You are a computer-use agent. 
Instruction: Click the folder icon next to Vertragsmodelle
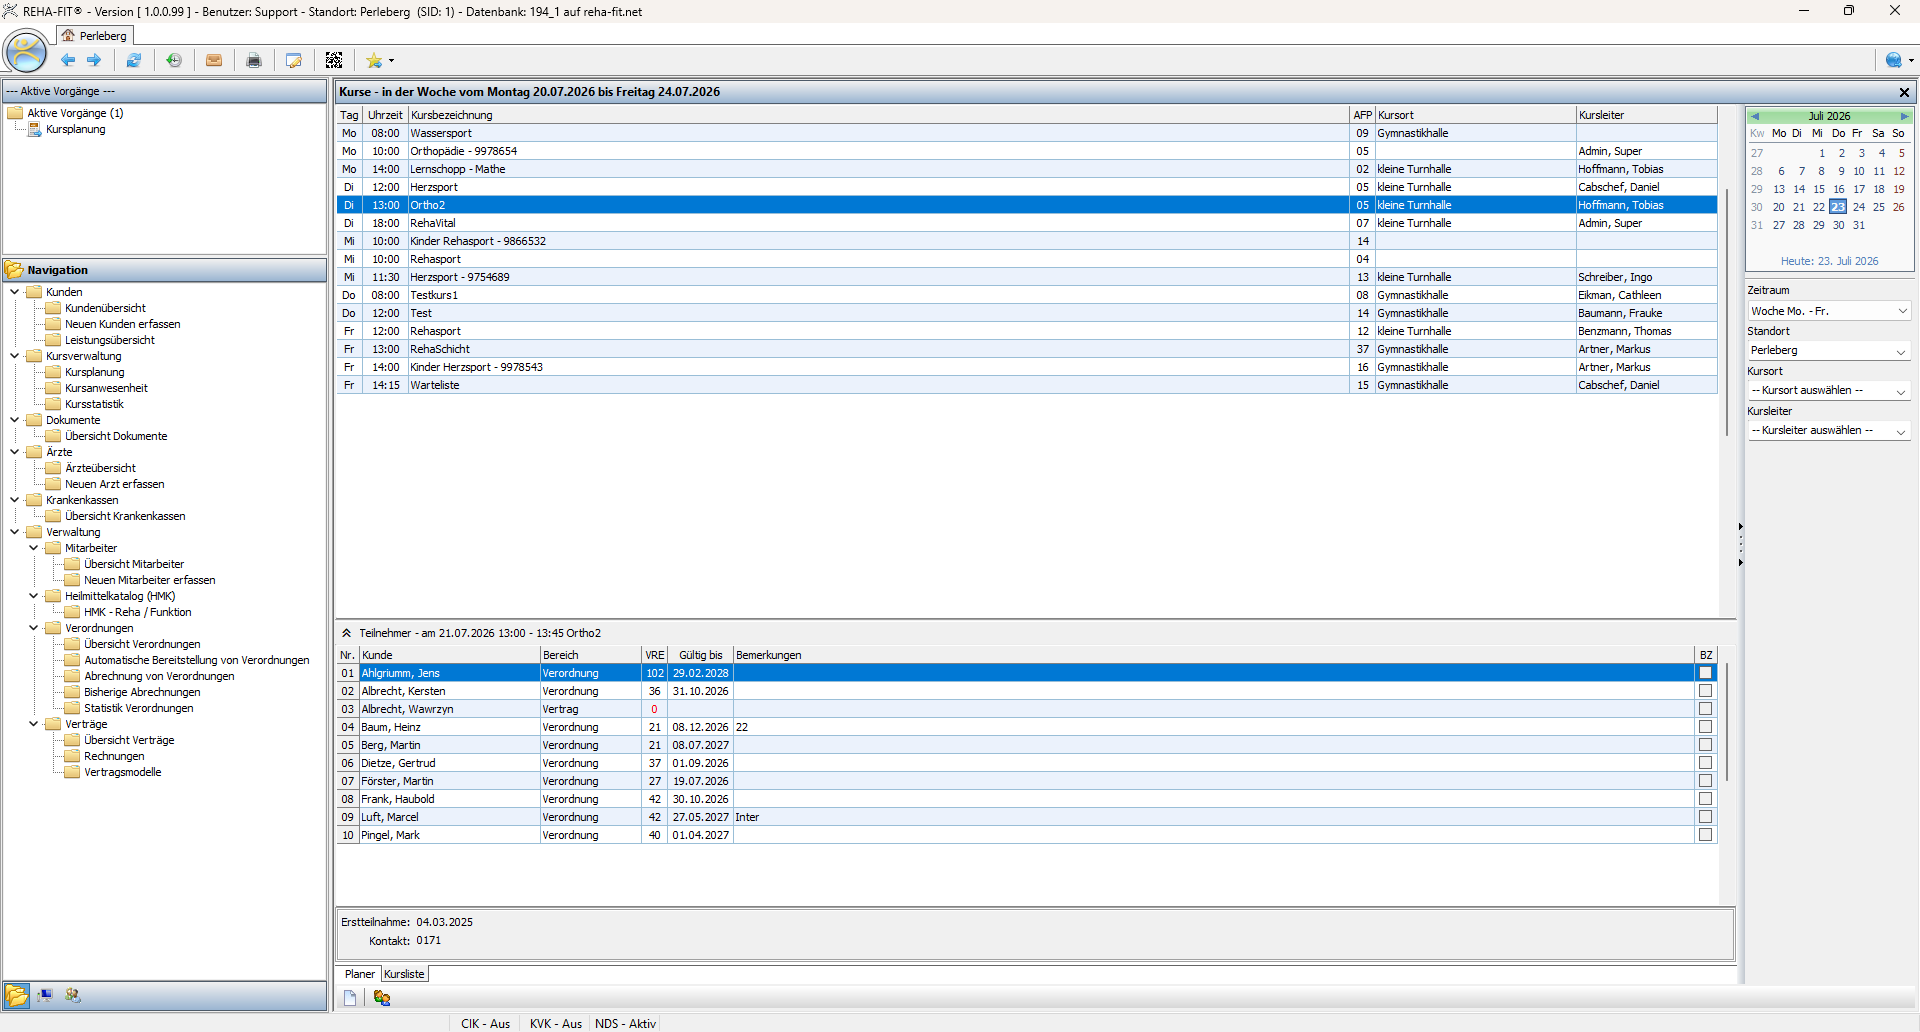[x=73, y=772]
